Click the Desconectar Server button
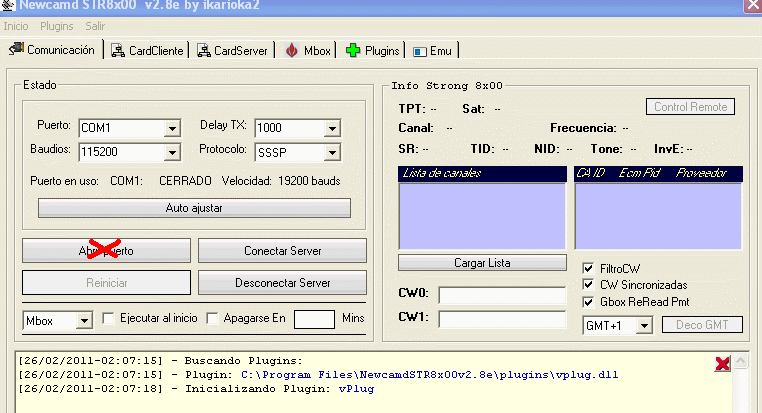 [x=282, y=283]
